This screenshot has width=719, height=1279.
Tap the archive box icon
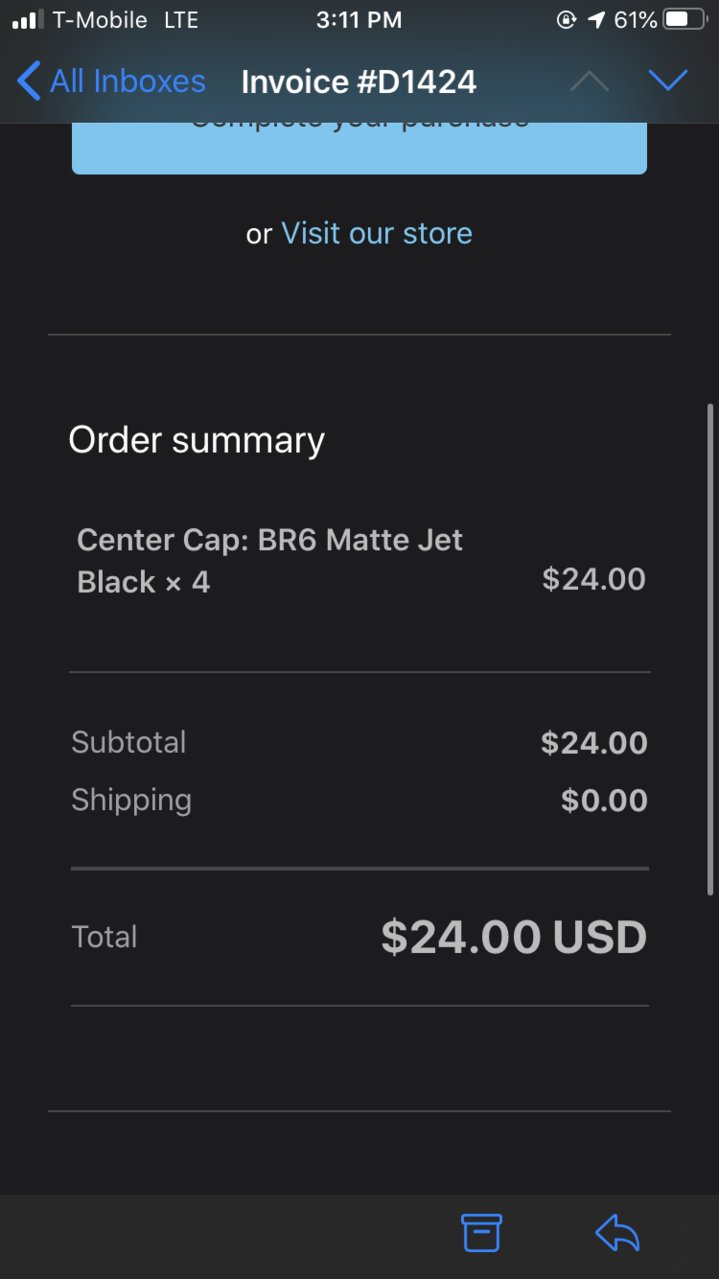pos(481,1233)
